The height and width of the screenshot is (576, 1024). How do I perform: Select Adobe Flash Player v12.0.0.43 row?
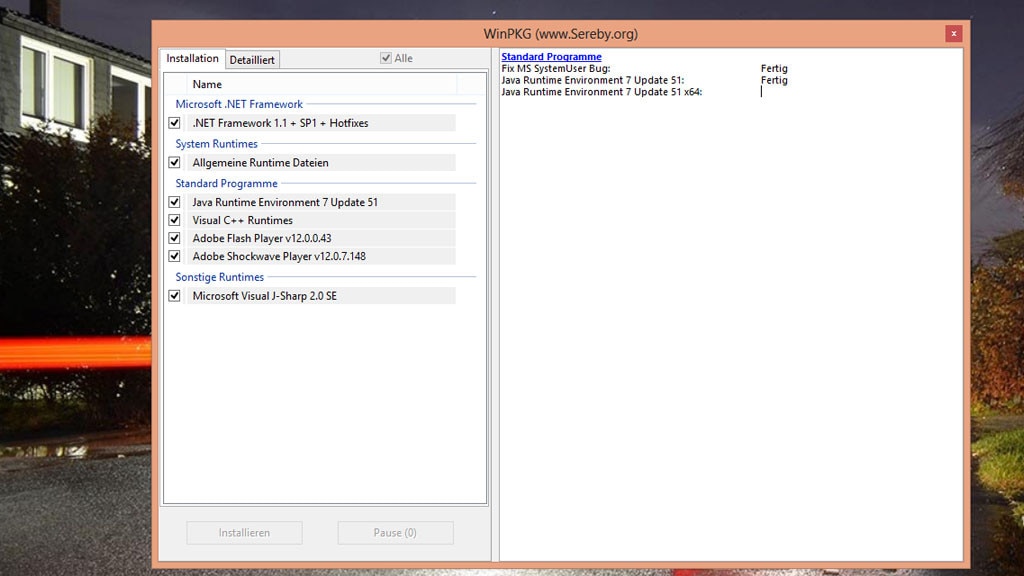(x=321, y=238)
